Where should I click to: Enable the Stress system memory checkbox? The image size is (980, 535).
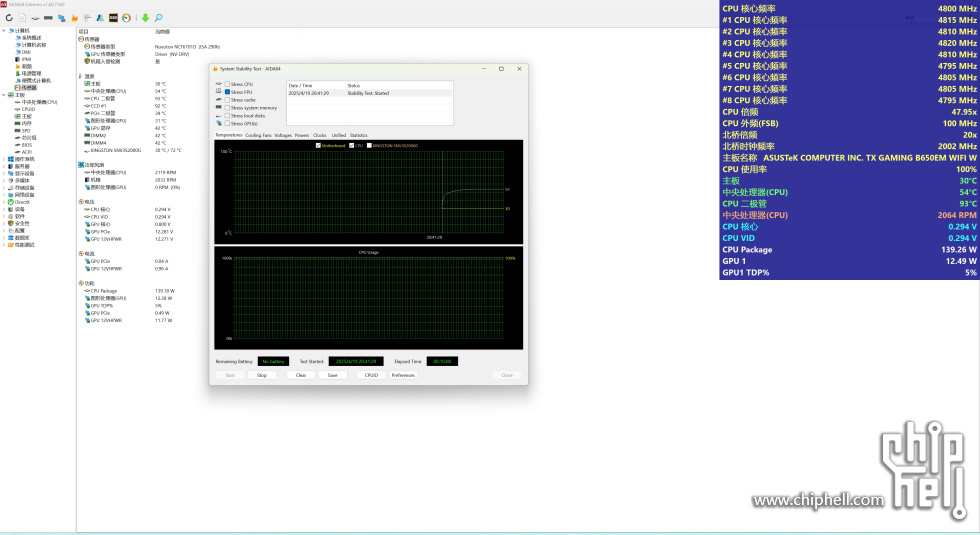(228, 108)
